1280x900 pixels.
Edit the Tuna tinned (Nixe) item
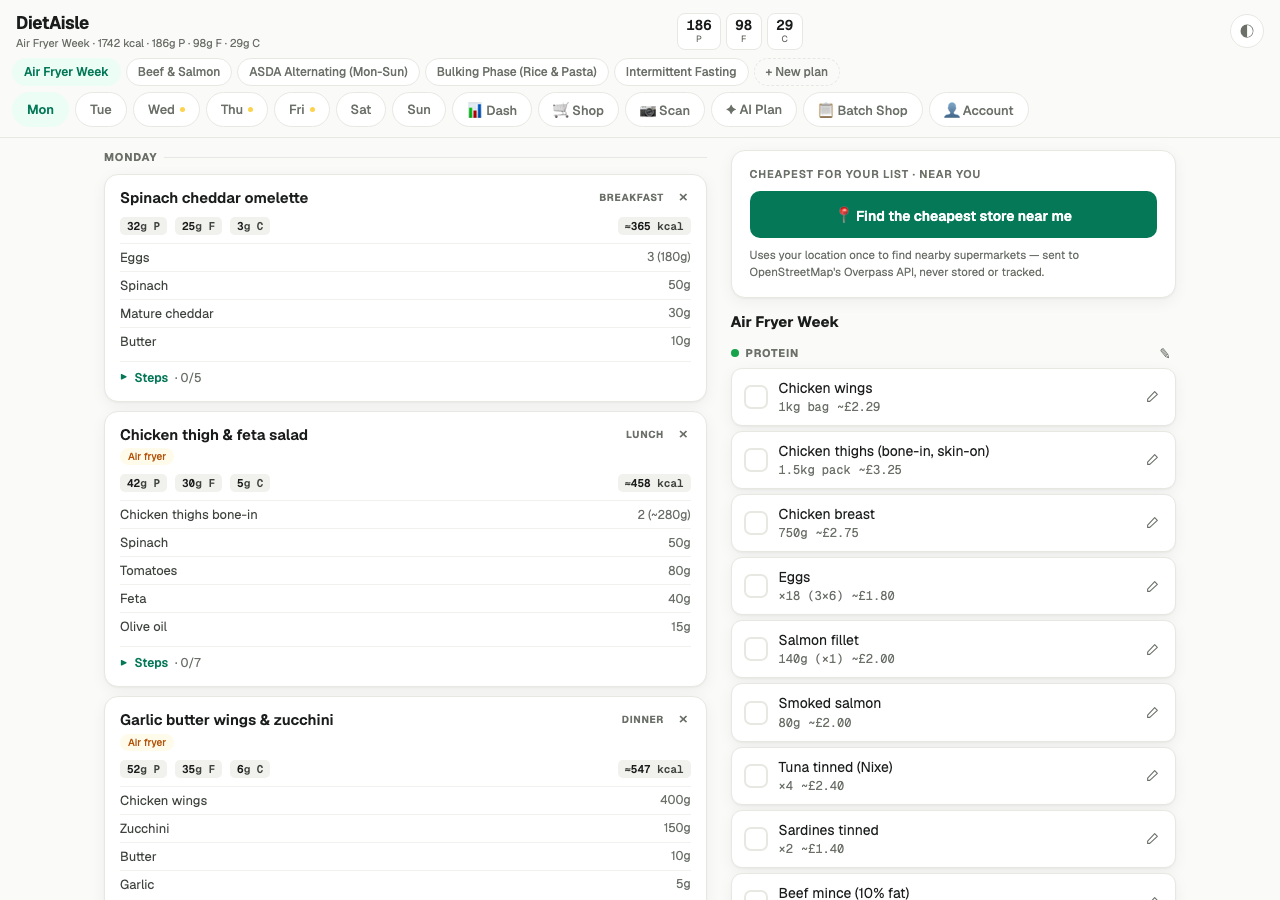pyautogui.click(x=1152, y=776)
